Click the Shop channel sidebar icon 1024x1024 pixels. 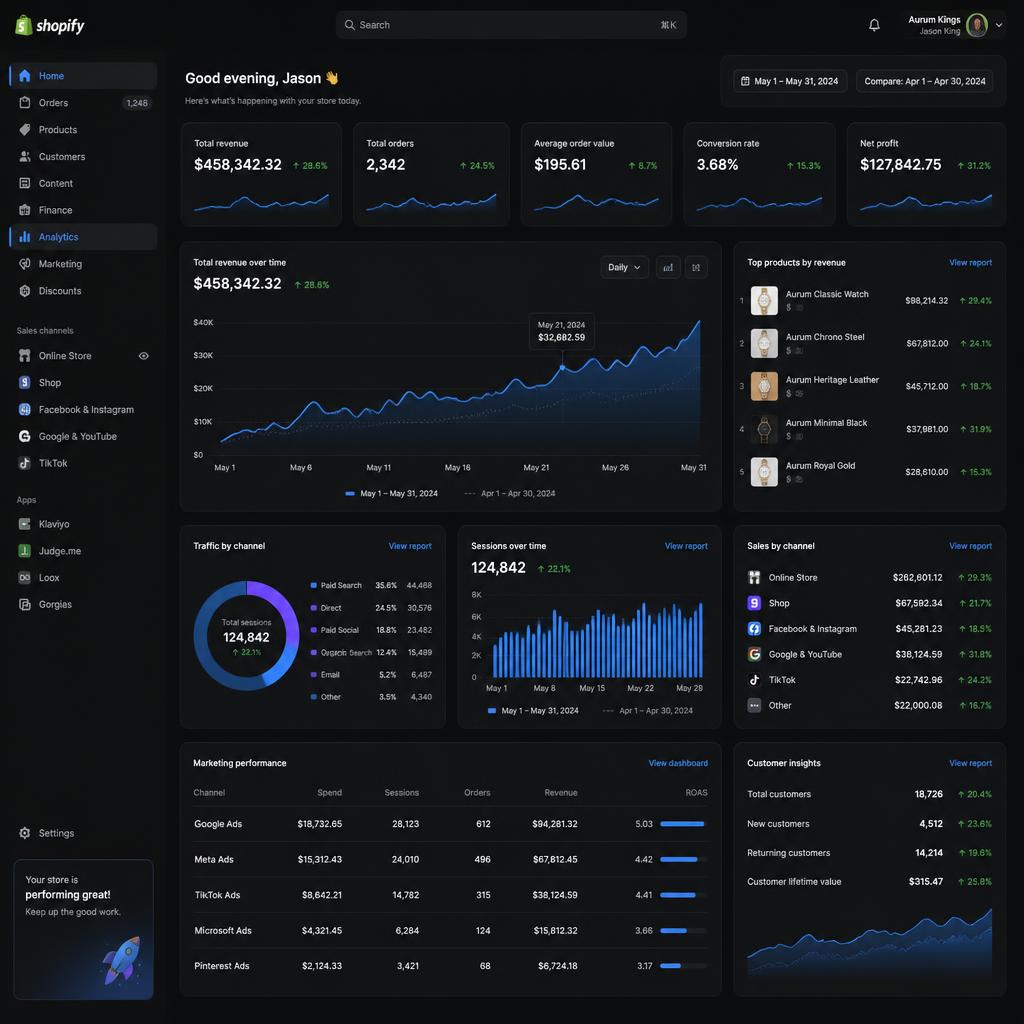point(25,382)
